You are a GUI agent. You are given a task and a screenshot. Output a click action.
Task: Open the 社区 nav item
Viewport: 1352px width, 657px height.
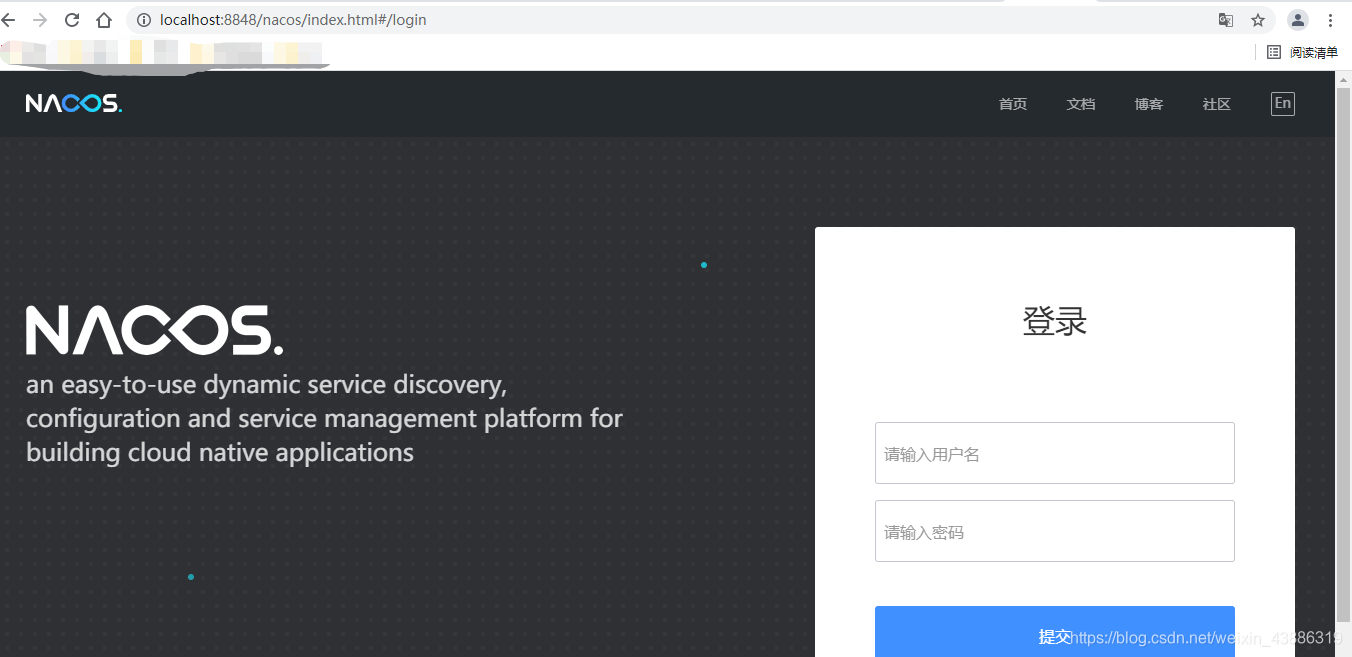(x=1217, y=104)
